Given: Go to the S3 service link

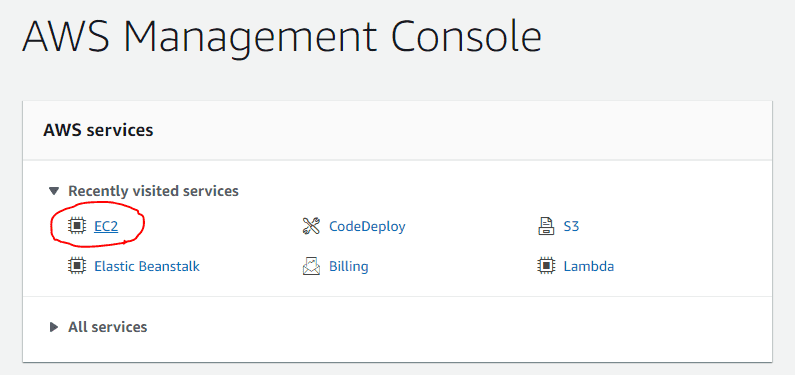Looking at the screenshot, I should coord(571,226).
